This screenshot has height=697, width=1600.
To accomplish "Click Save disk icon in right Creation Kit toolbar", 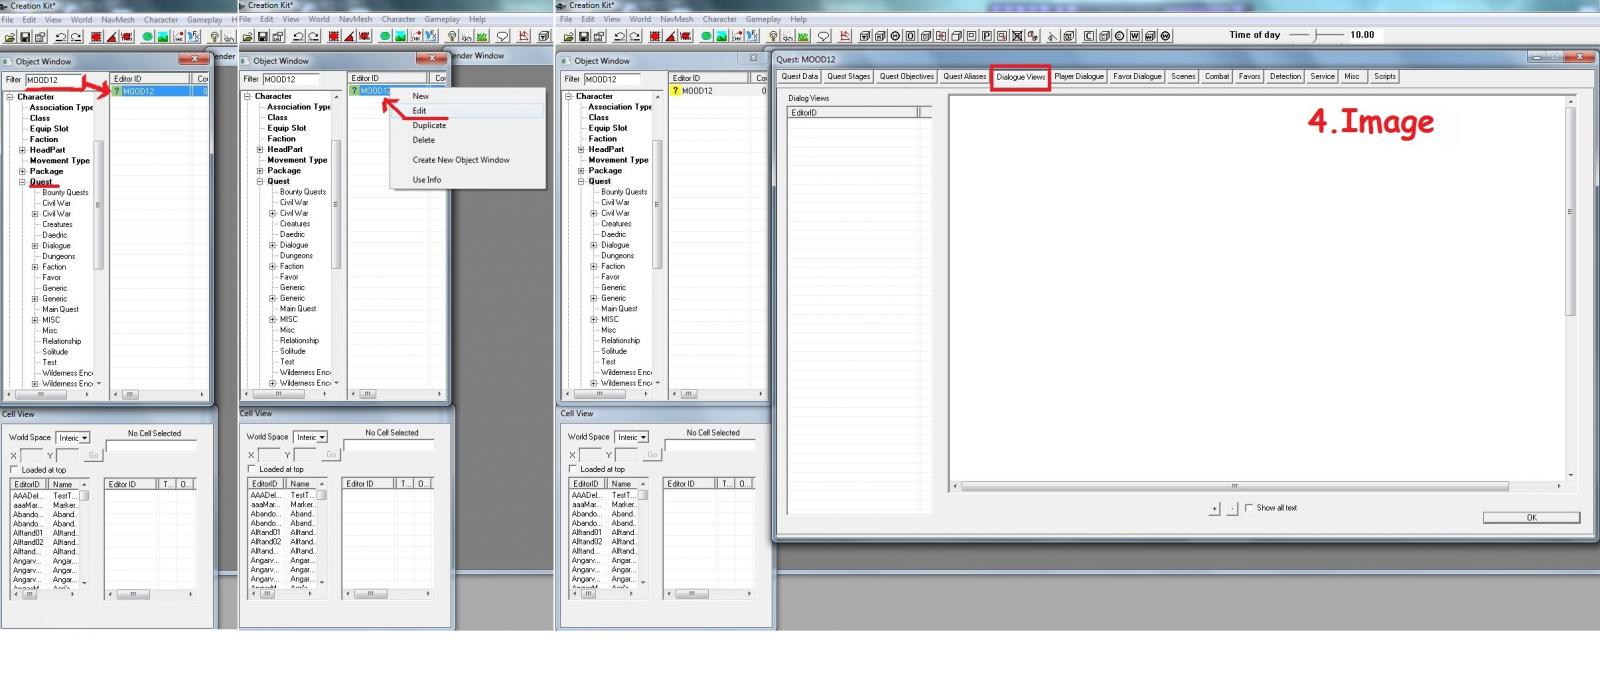I will coord(584,36).
